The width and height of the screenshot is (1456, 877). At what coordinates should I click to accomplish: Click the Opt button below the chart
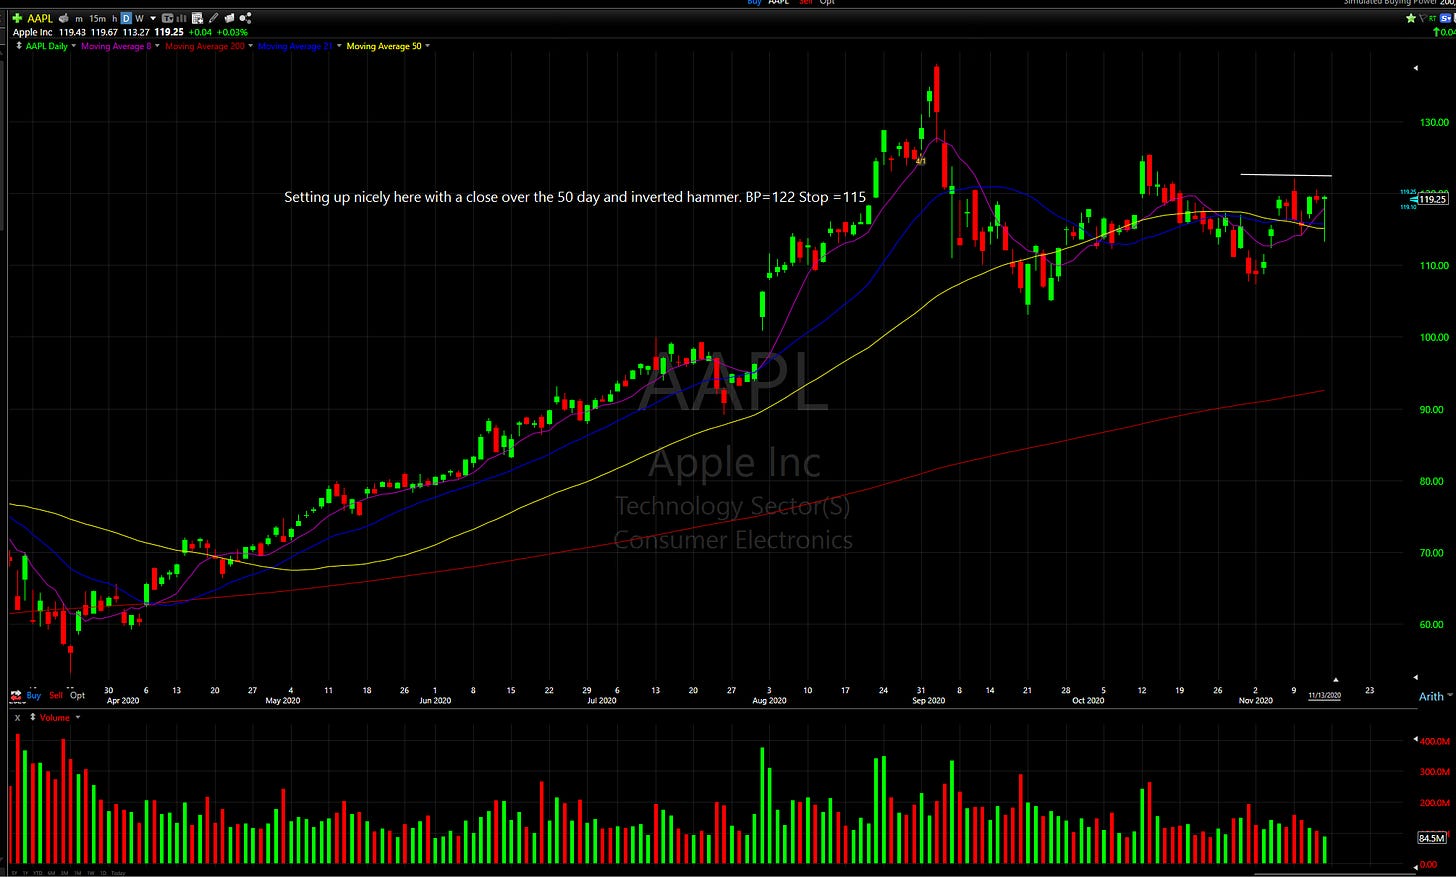coord(77,695)
